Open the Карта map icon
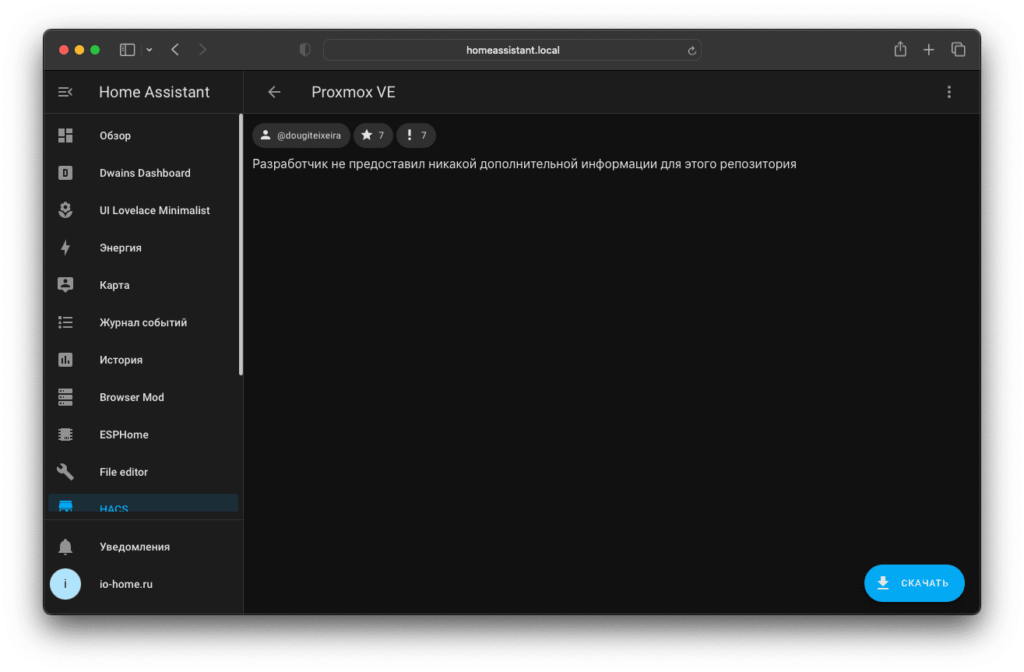 (65, 285)
